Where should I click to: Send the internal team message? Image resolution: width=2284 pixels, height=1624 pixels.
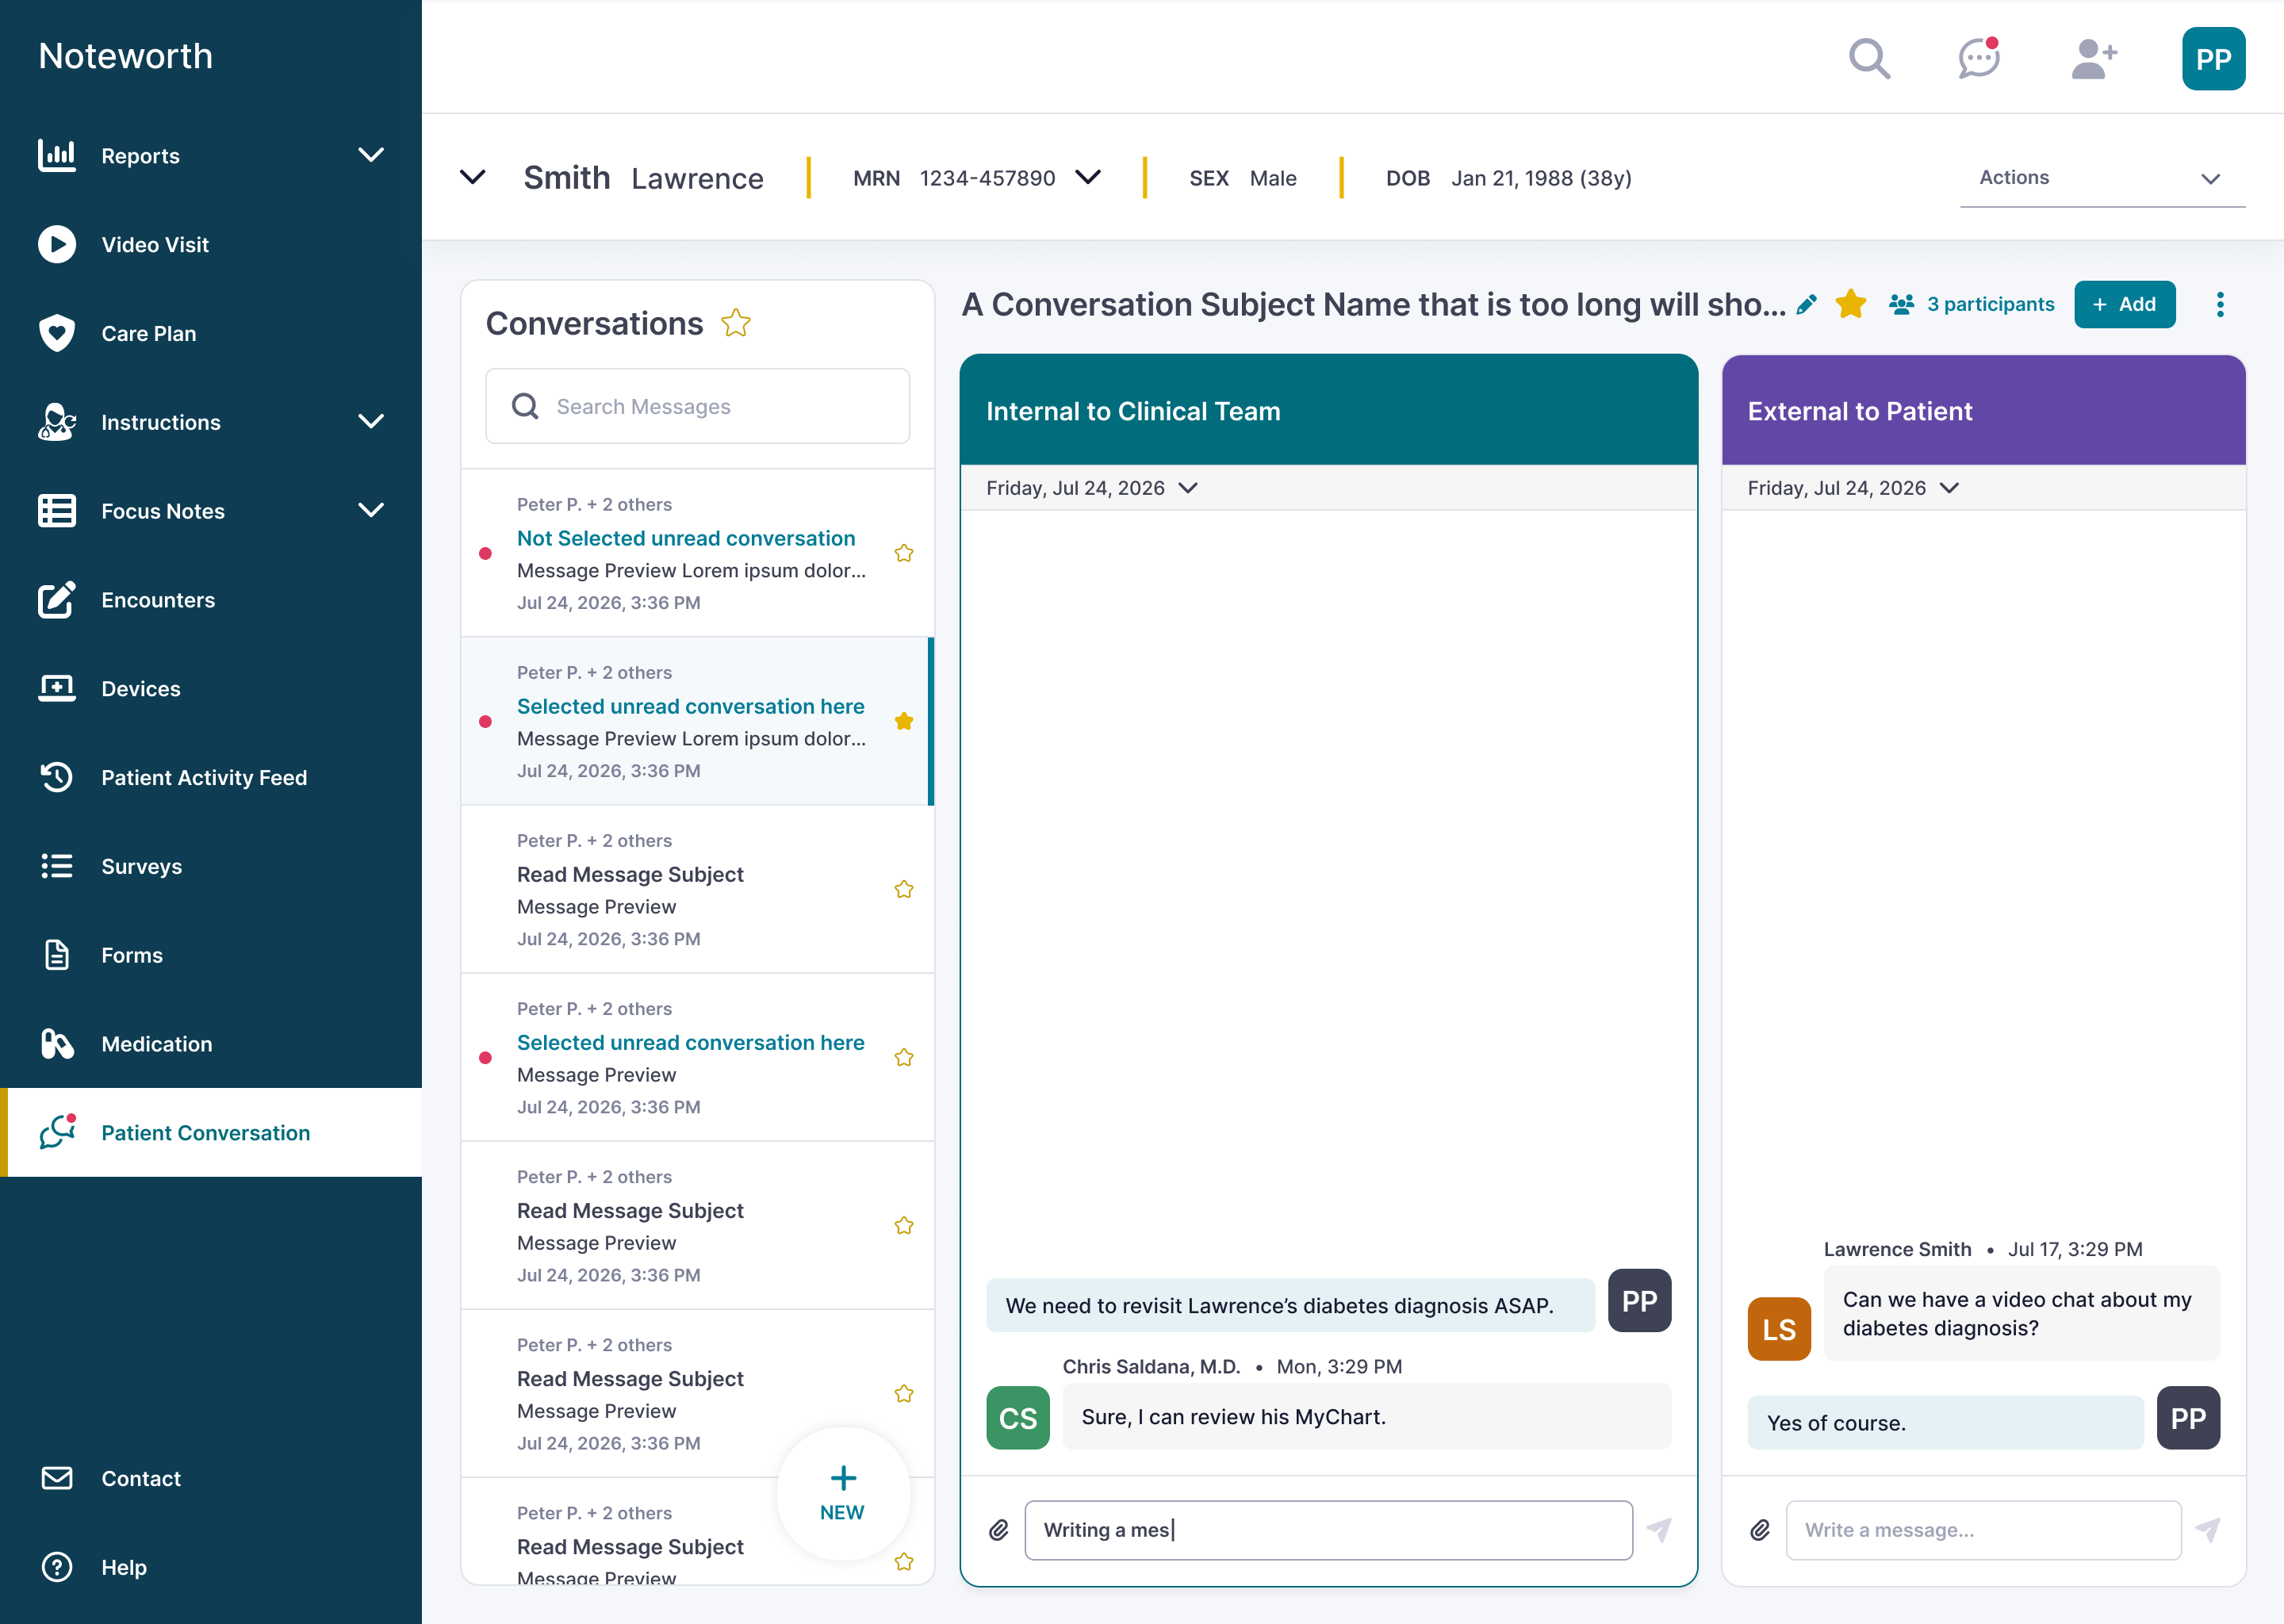click(1659, 1529)
